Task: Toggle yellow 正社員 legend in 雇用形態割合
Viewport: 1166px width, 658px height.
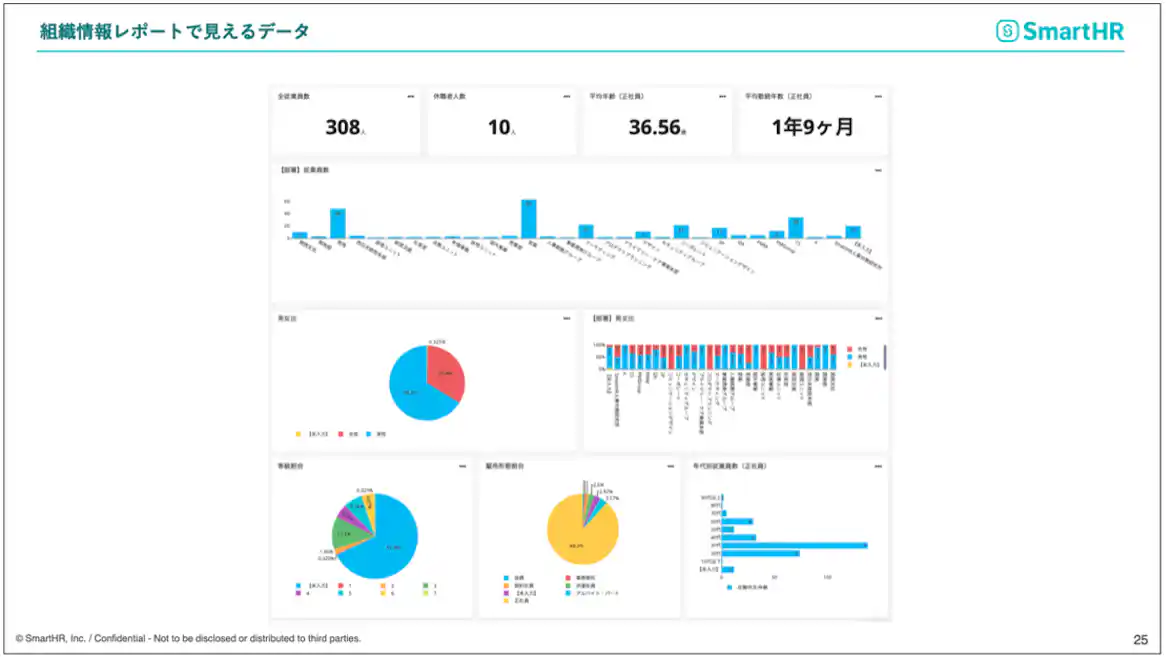Action: pos(516,601)
